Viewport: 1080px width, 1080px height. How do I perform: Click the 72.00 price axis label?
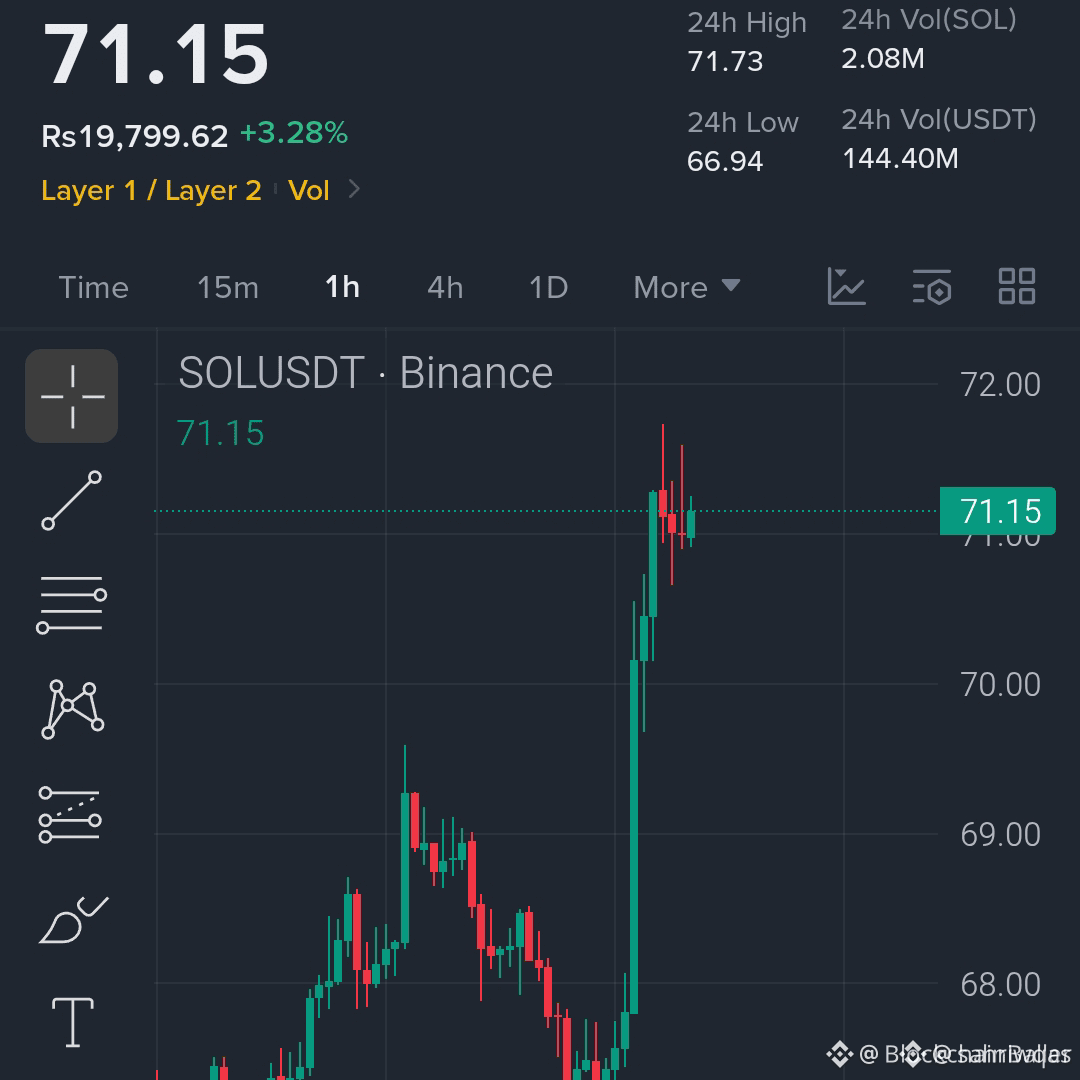[1000, 384]
